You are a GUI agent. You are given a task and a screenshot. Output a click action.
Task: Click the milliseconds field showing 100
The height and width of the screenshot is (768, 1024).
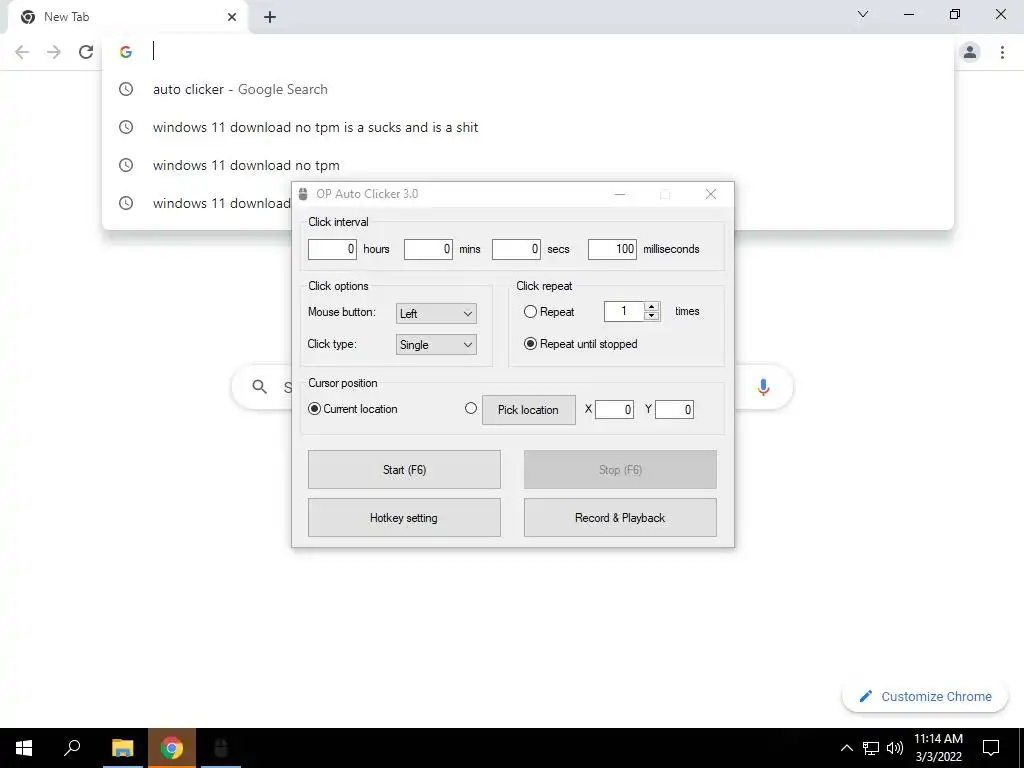[612, 249]
